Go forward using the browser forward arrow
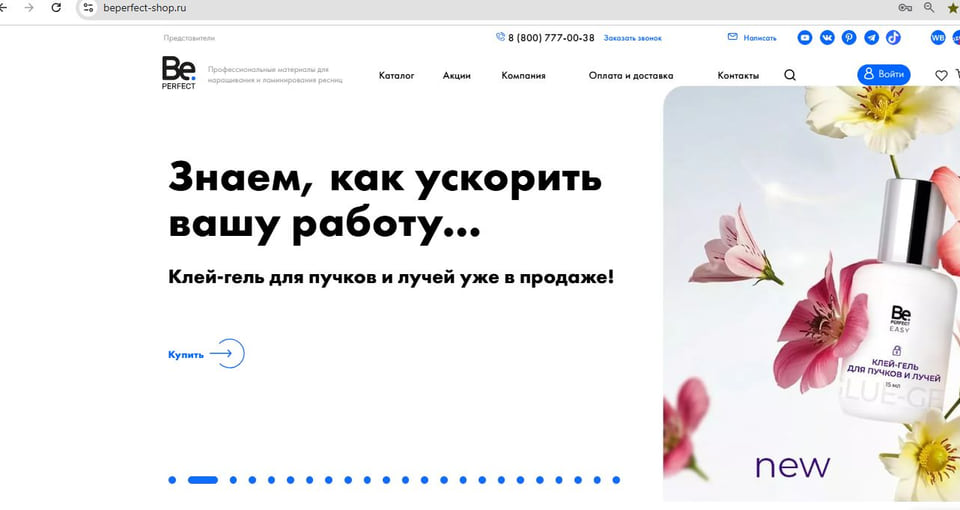 [x=29, y=8]
